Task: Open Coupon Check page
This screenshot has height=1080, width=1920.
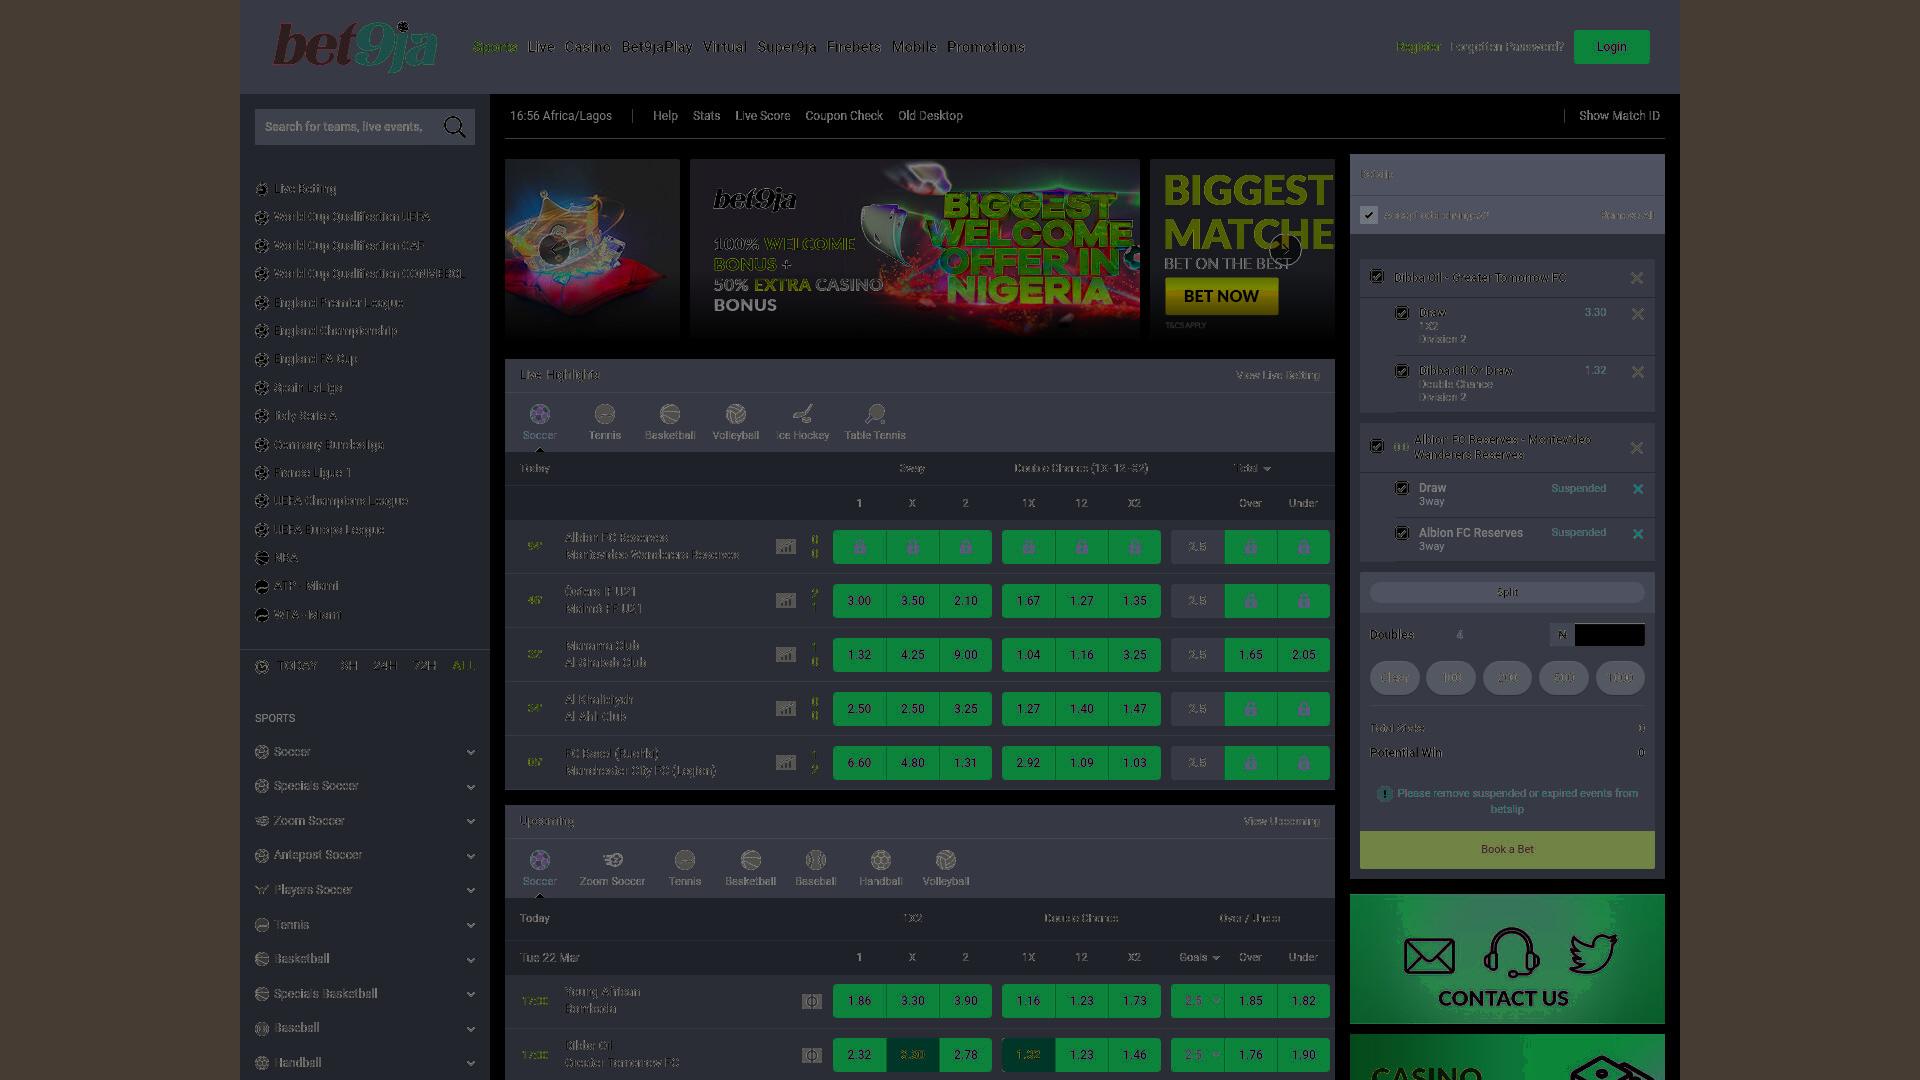Action: point(844,116)
